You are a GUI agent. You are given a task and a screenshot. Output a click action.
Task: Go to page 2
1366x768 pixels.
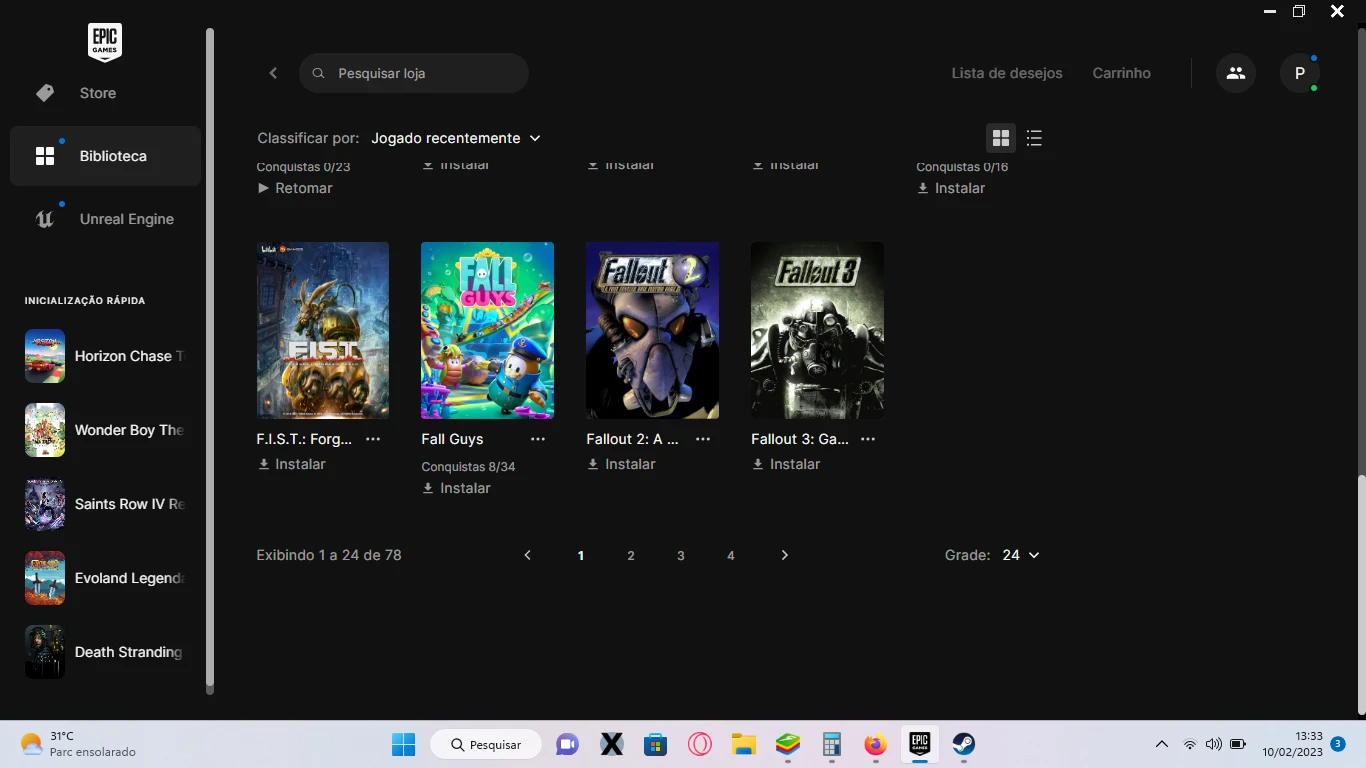pos(631,555)
